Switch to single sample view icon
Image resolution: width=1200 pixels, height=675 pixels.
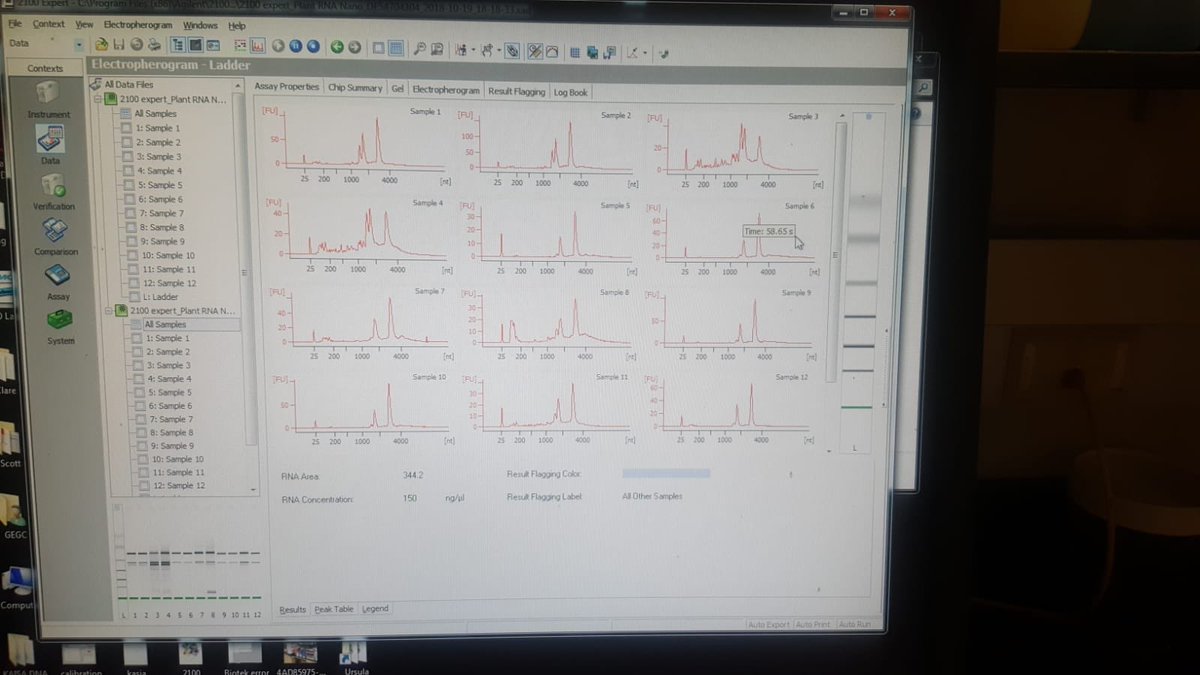(x=378, y=46)
